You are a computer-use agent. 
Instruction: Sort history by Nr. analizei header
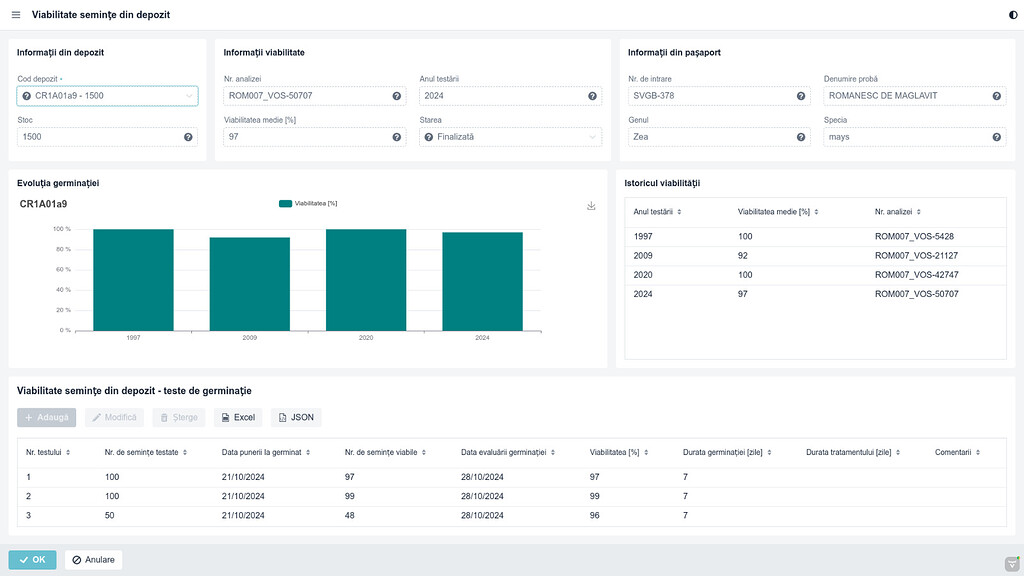pos(897,212)
